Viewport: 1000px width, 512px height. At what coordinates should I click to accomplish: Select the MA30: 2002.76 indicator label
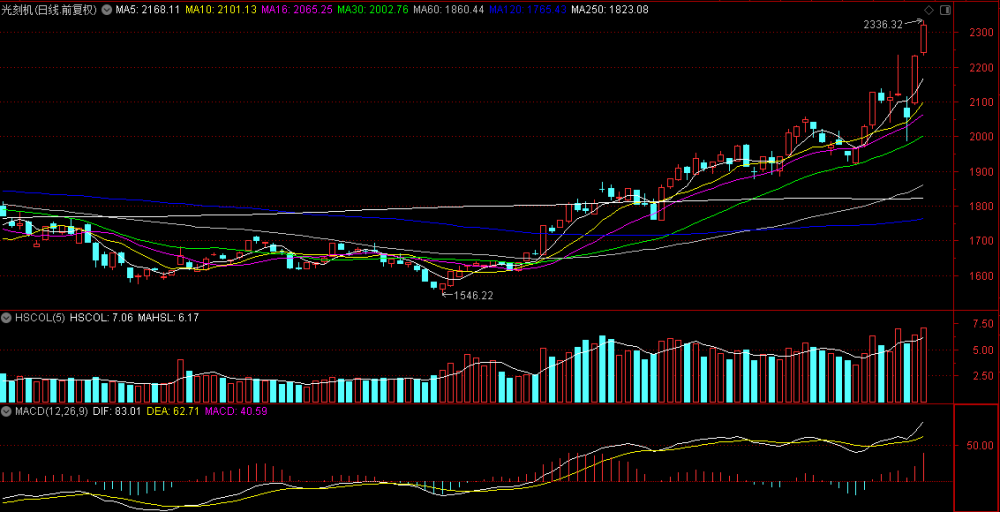coord(372,10)
